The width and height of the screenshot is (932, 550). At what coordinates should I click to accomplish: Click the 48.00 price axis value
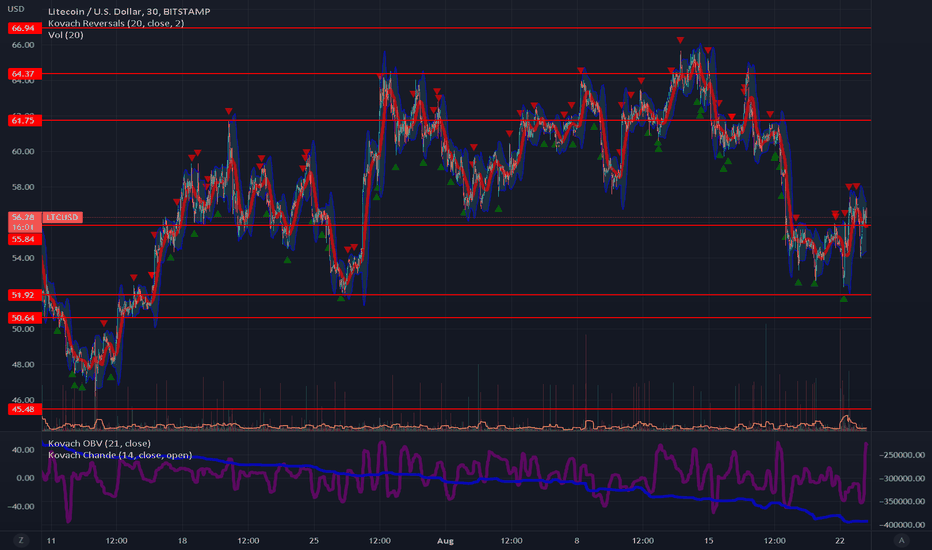(23, 364)
